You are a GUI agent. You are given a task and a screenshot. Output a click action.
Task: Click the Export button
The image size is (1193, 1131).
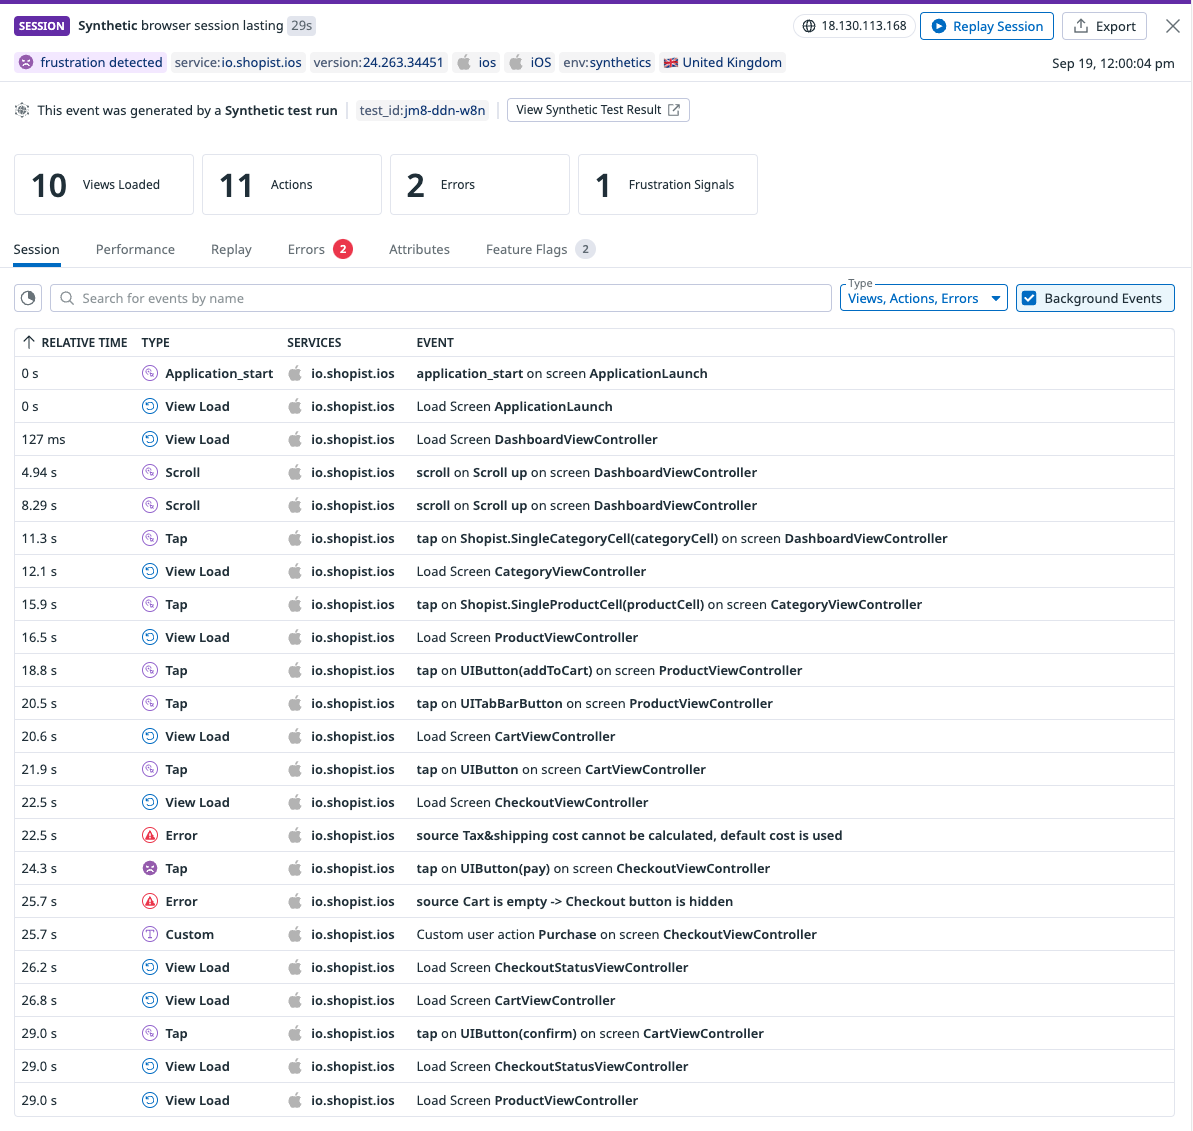(1104, 26)
